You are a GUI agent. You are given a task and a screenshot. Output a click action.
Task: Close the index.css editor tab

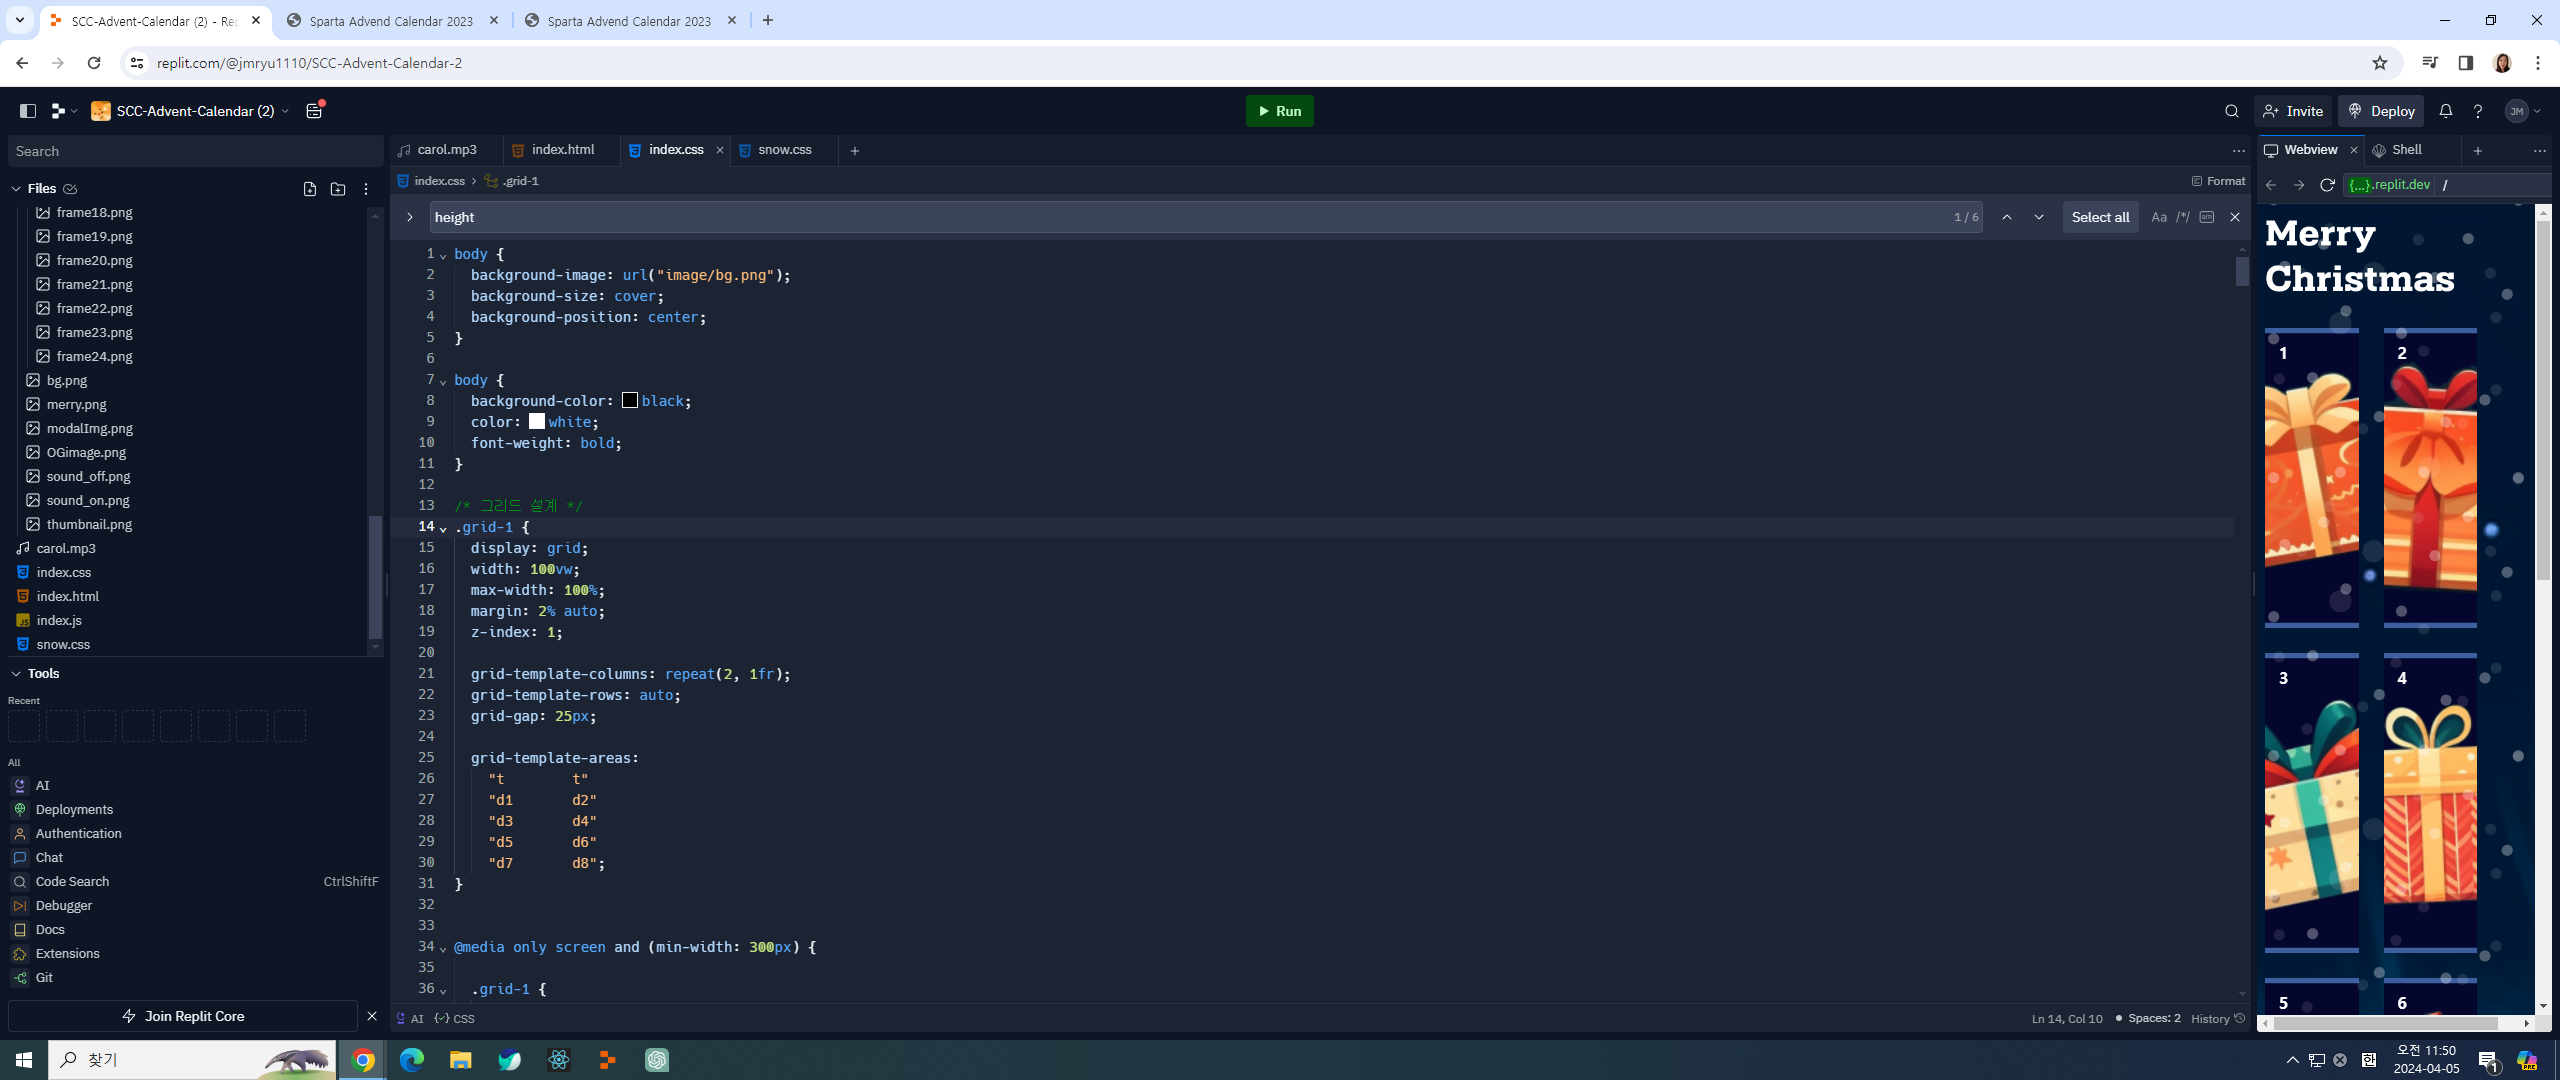click(720, 150)
